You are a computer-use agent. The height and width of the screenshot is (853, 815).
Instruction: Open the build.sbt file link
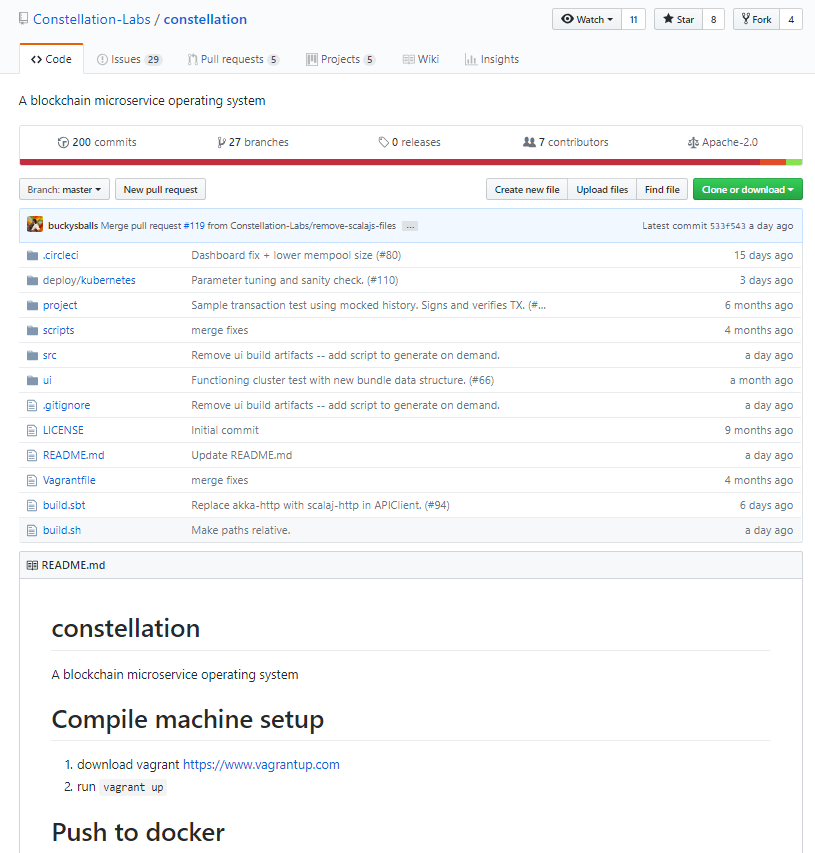pyautogui.click(x=64, y=505)
